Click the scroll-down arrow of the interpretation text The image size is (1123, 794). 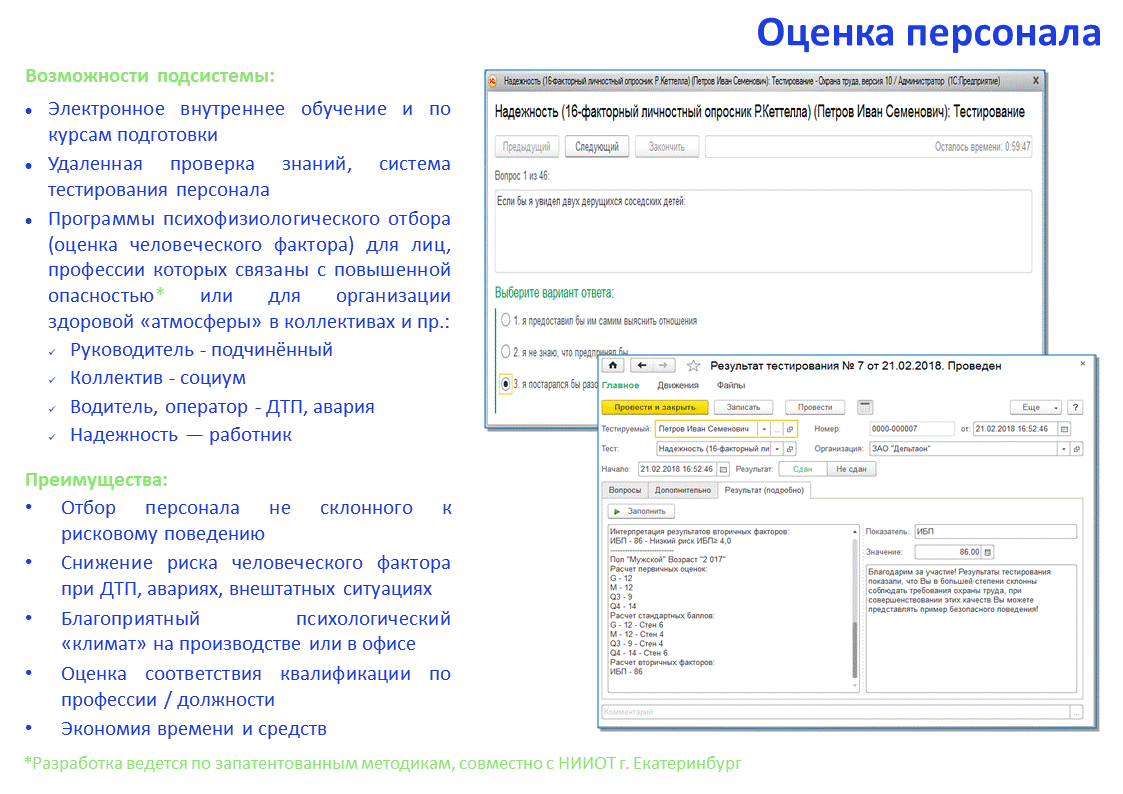(854, 686)
